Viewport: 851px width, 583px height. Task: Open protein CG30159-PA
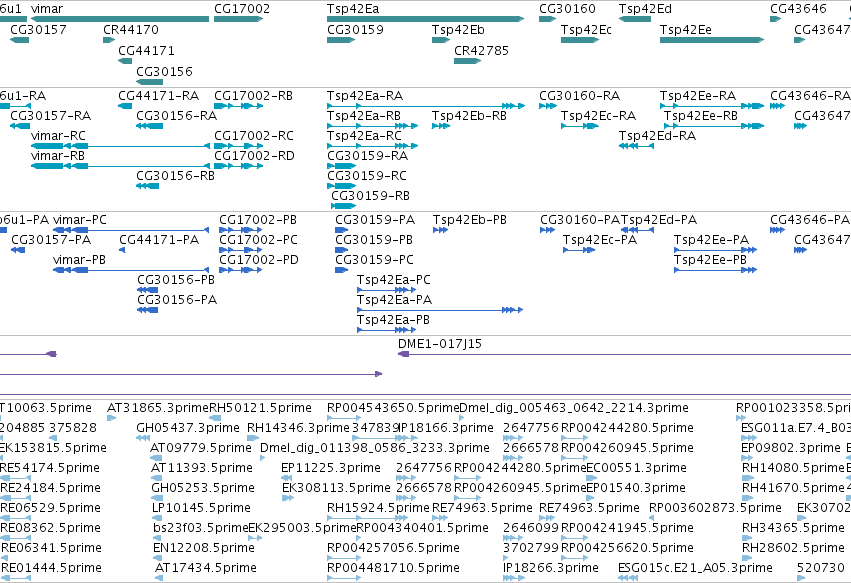[341, 230]
